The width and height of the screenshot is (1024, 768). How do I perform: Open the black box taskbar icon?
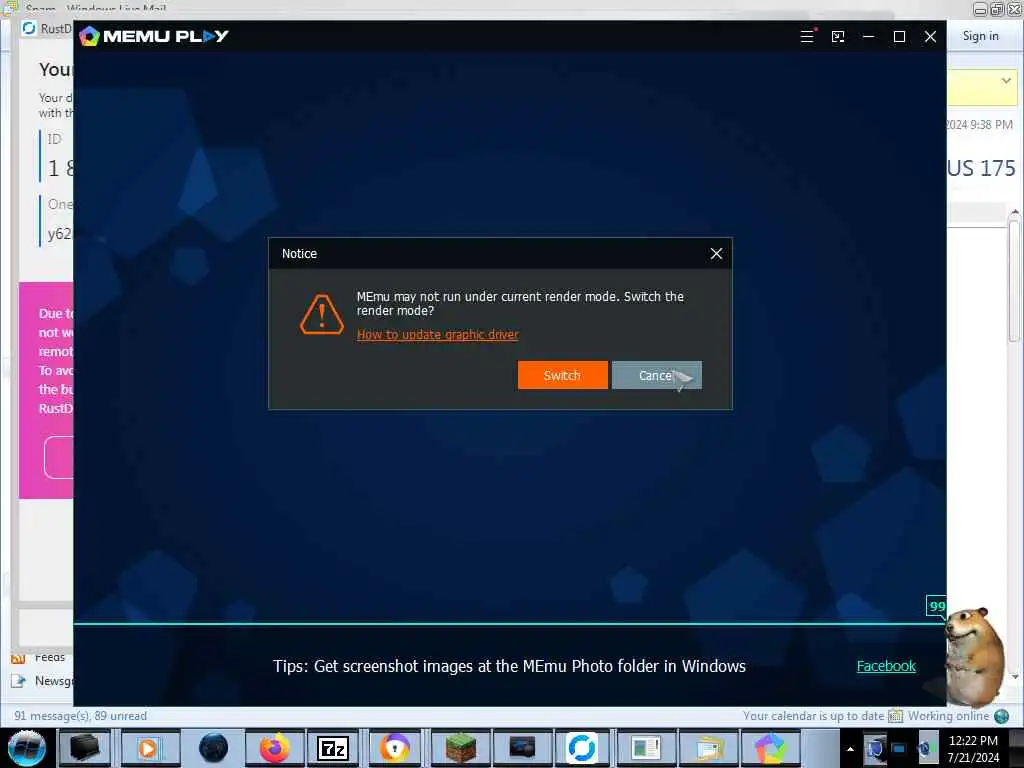(85, 748)
